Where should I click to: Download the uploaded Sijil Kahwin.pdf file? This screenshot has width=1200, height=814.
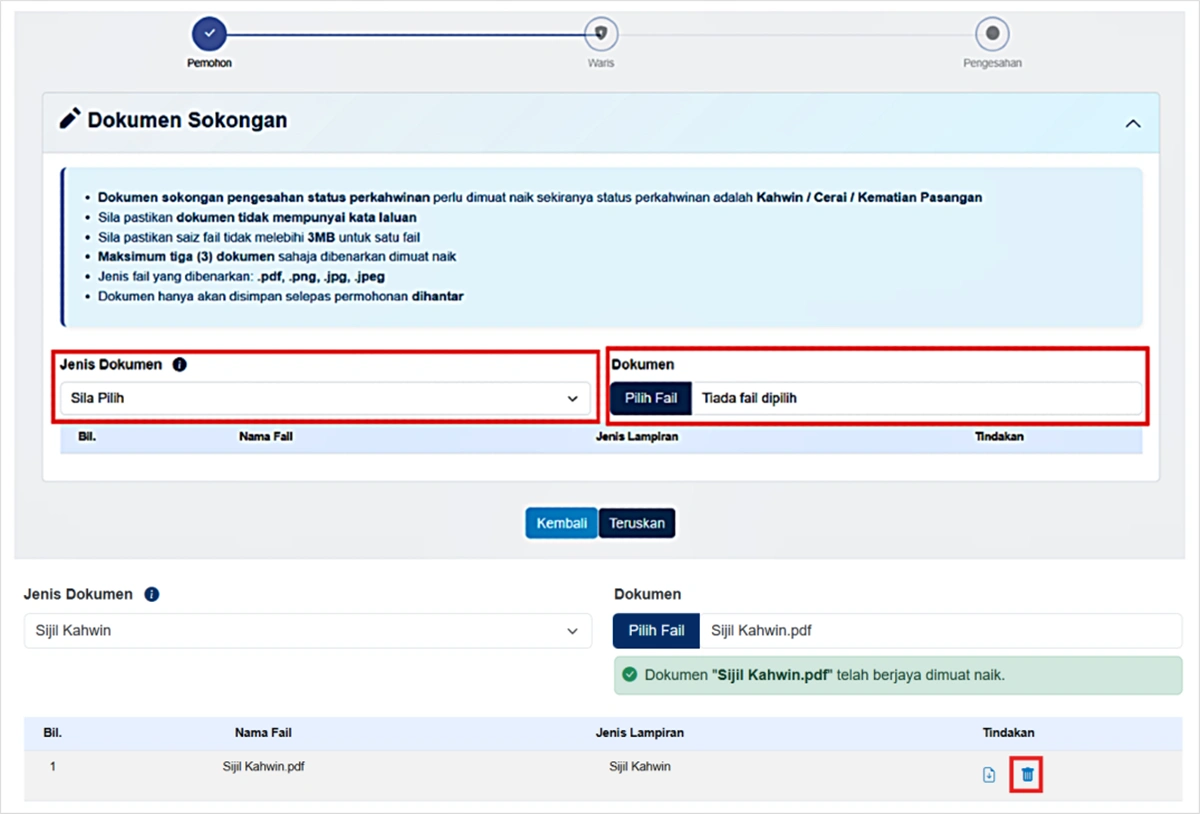pyautogui.click(x=989, y=775)
